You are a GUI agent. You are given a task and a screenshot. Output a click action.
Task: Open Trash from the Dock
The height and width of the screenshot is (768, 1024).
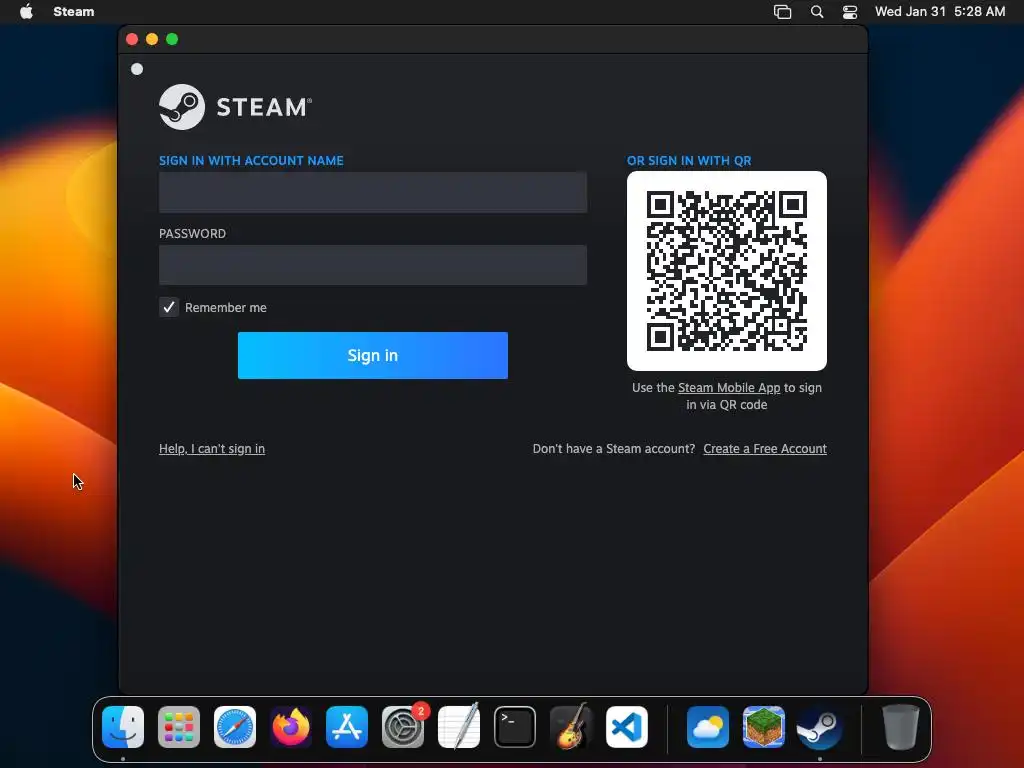901,727
